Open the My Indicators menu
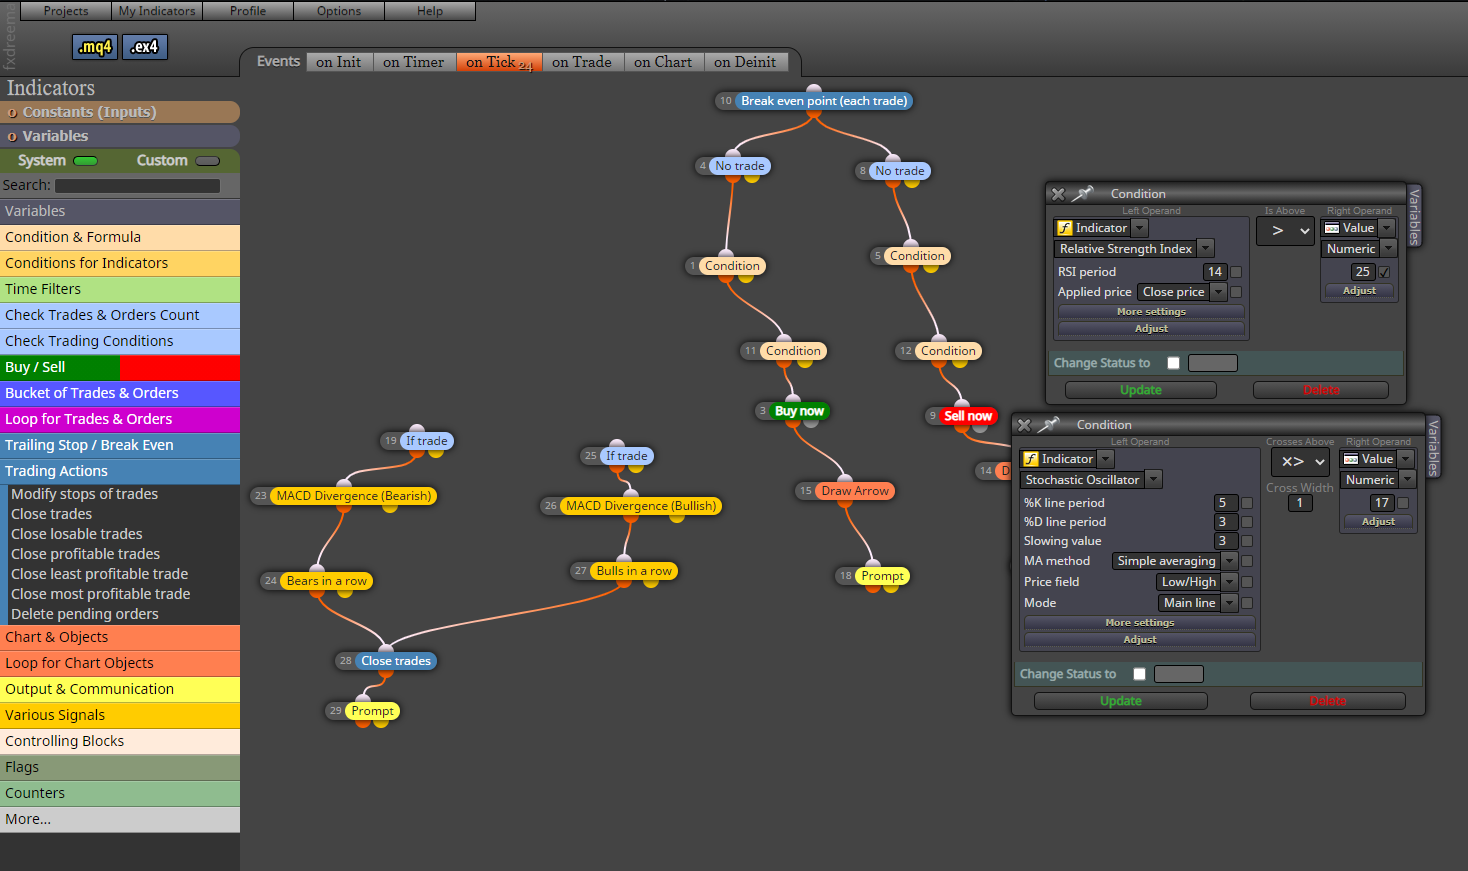 [157, 11]
